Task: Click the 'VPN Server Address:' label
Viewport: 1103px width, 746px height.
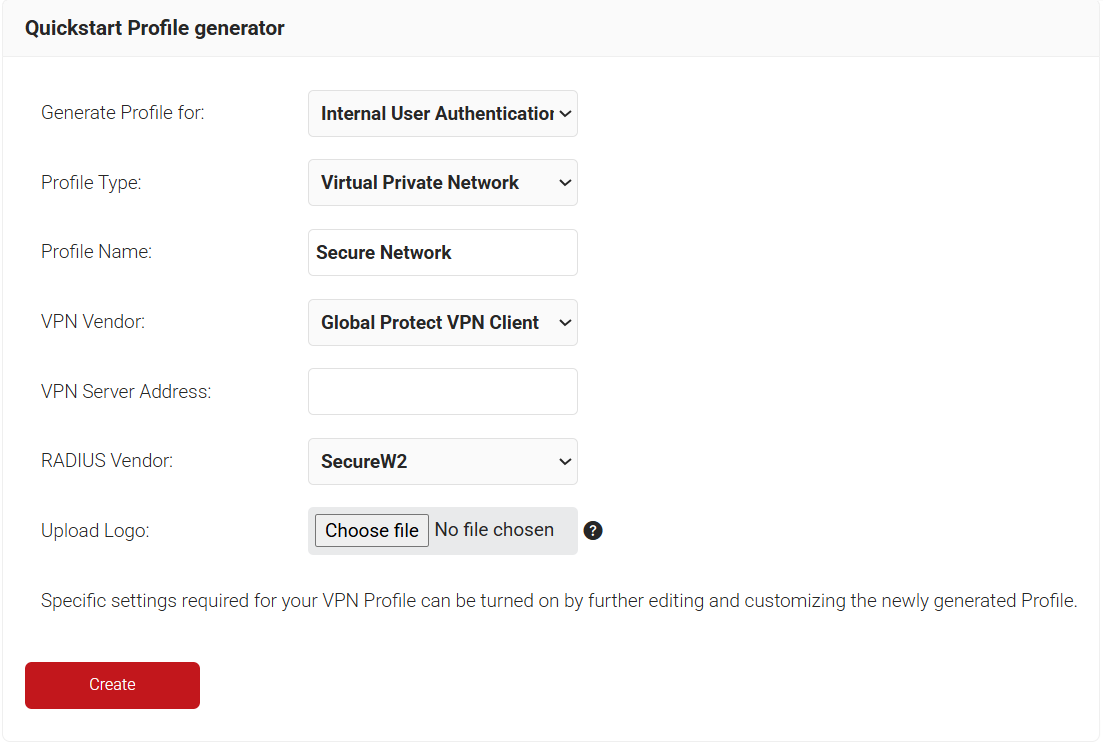Action: coord(126,392)
